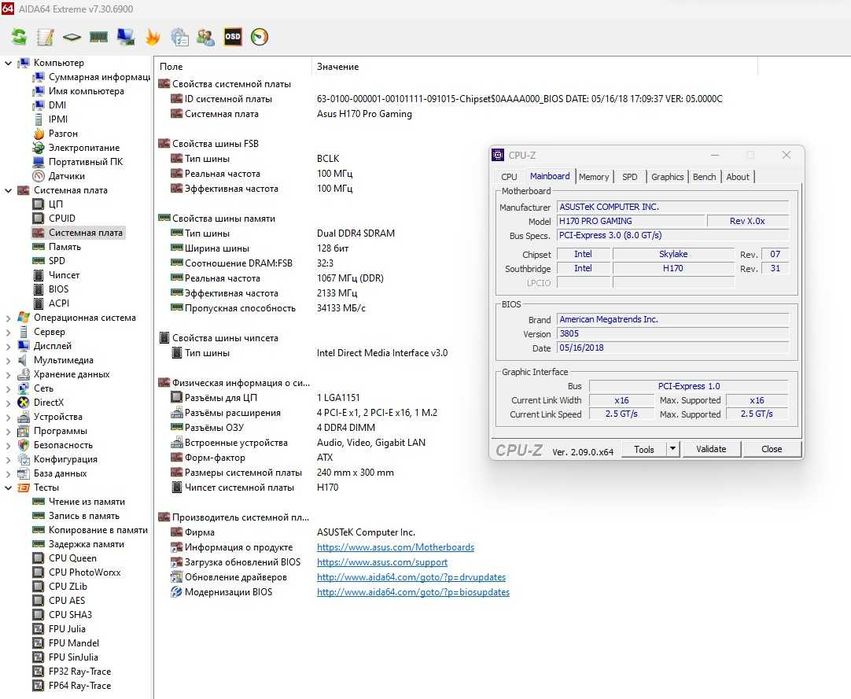The width and height of the screenshot is (851, 699).
Task: Collapse the Компьютер tree node
Action: click(8, 63)
